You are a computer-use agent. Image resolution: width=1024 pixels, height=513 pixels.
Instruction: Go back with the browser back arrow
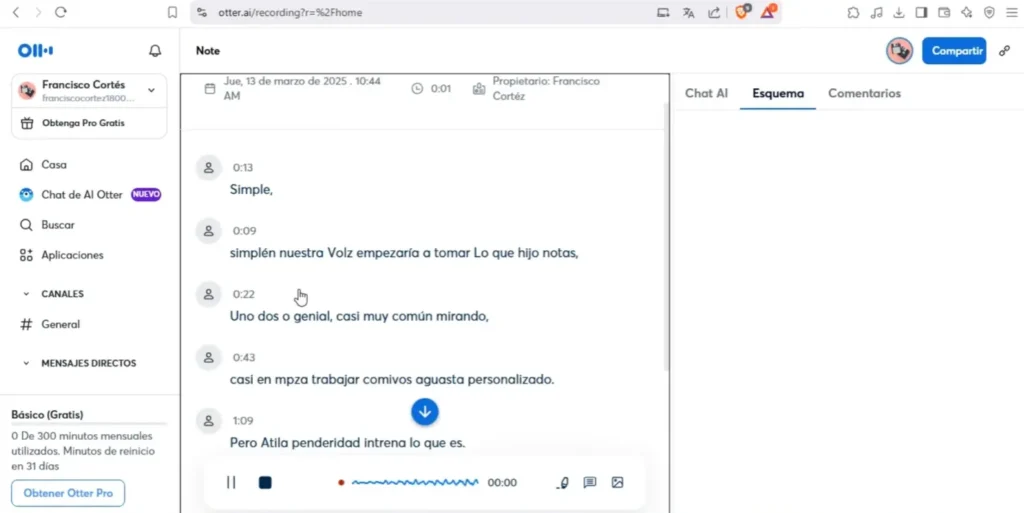[16, 12]
